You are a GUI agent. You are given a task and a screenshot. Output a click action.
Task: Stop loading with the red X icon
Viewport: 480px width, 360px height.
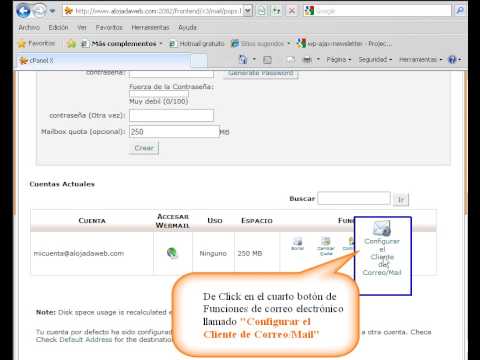tap(292, 11)
